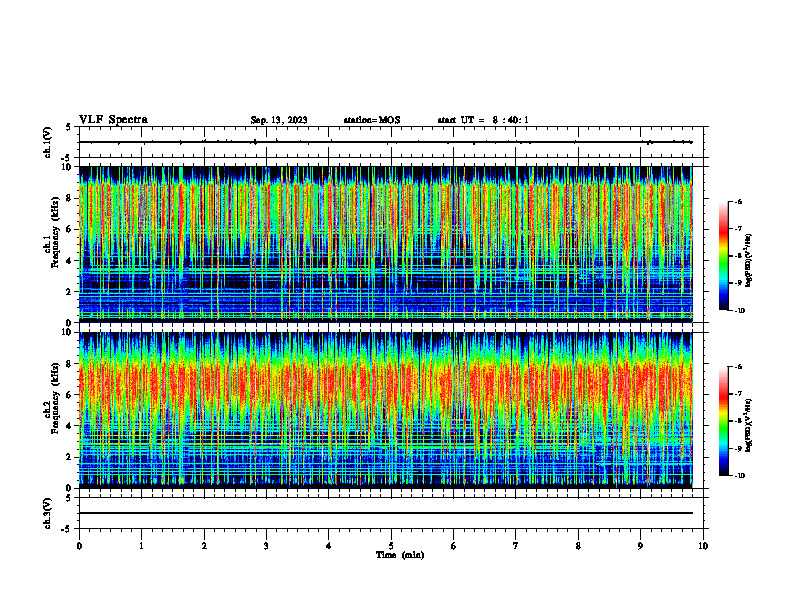Viewport: 792px width, 612px height.
Task: Click the "station=MOS" header label
Action: [372, 120]
